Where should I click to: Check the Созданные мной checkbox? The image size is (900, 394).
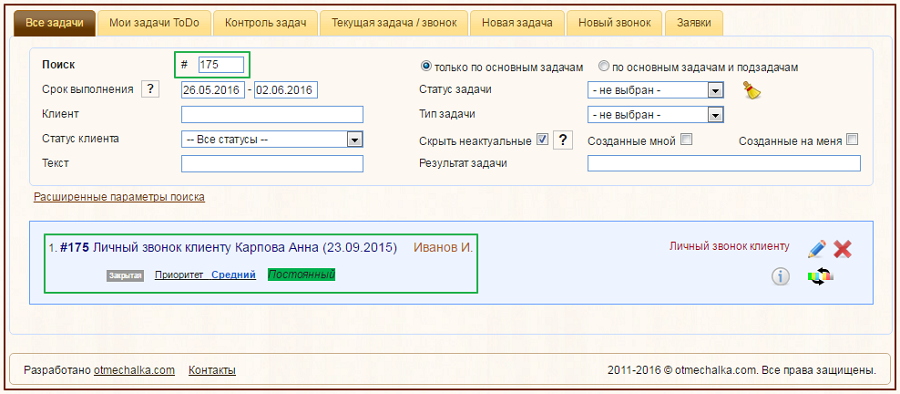point(686,139)
